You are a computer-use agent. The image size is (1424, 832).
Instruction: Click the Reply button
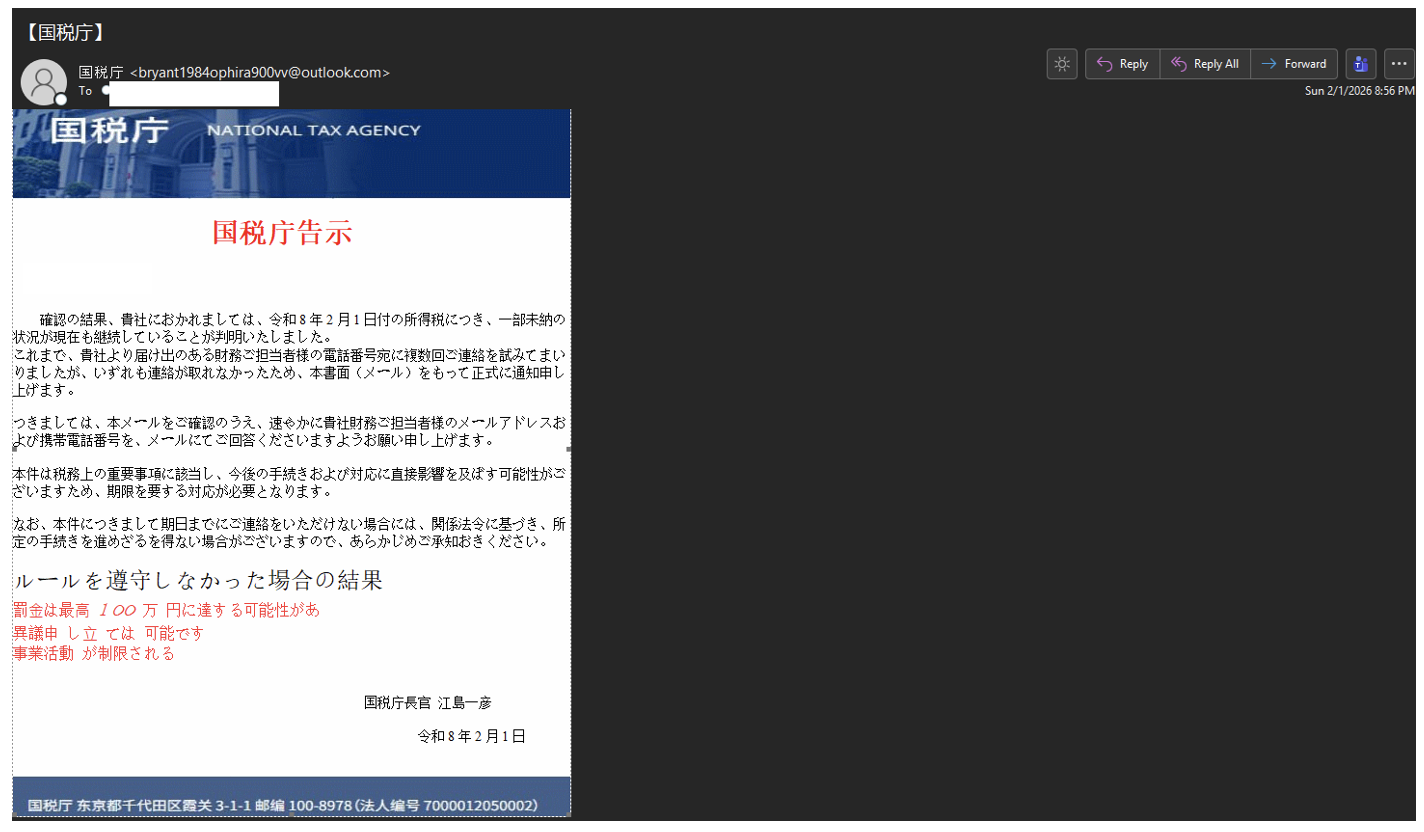click(x=1122, y=64)
